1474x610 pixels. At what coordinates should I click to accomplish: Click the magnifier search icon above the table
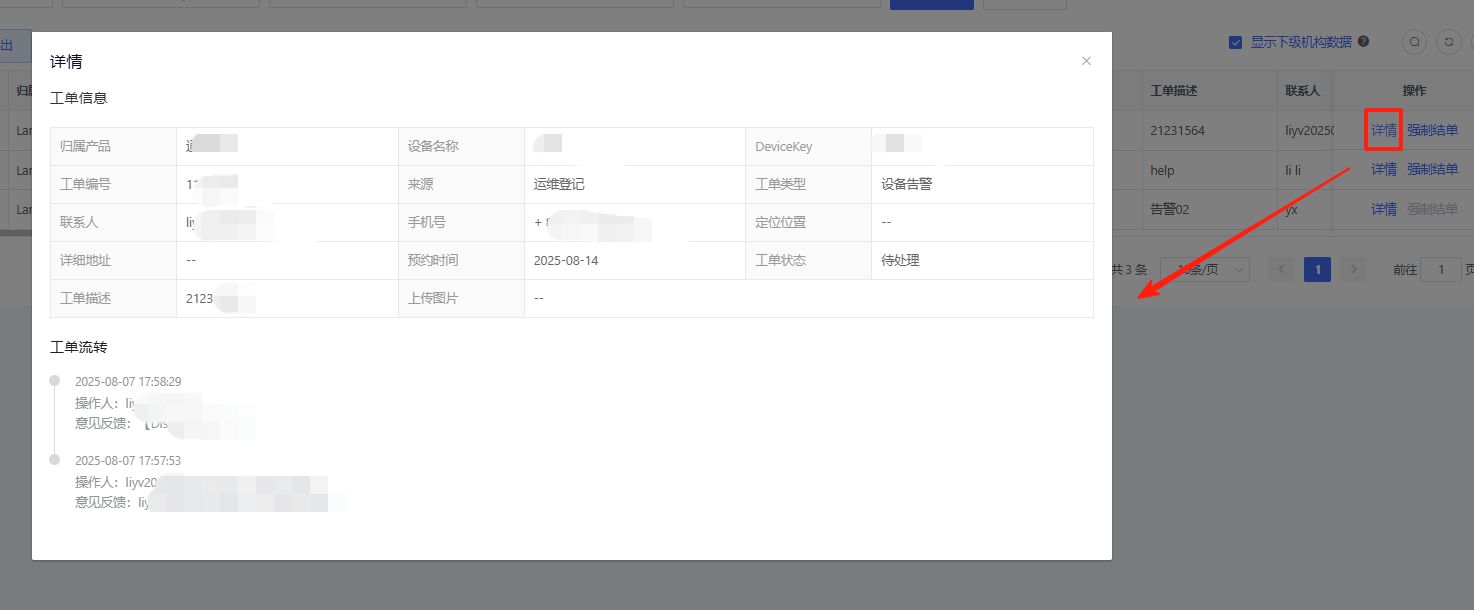[x=1414, y=42]
